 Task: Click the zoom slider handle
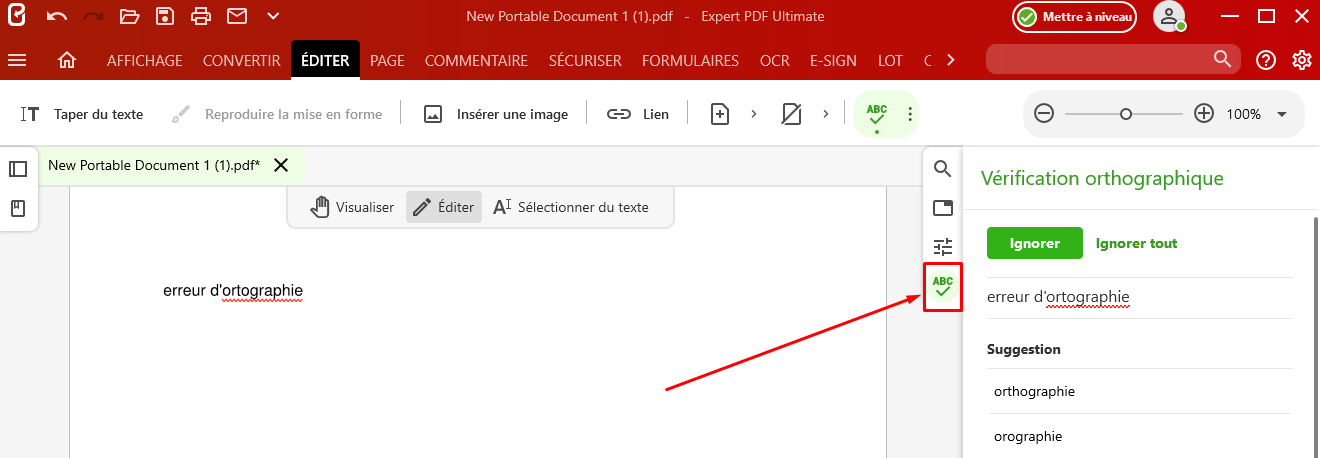click(1126, 114)
